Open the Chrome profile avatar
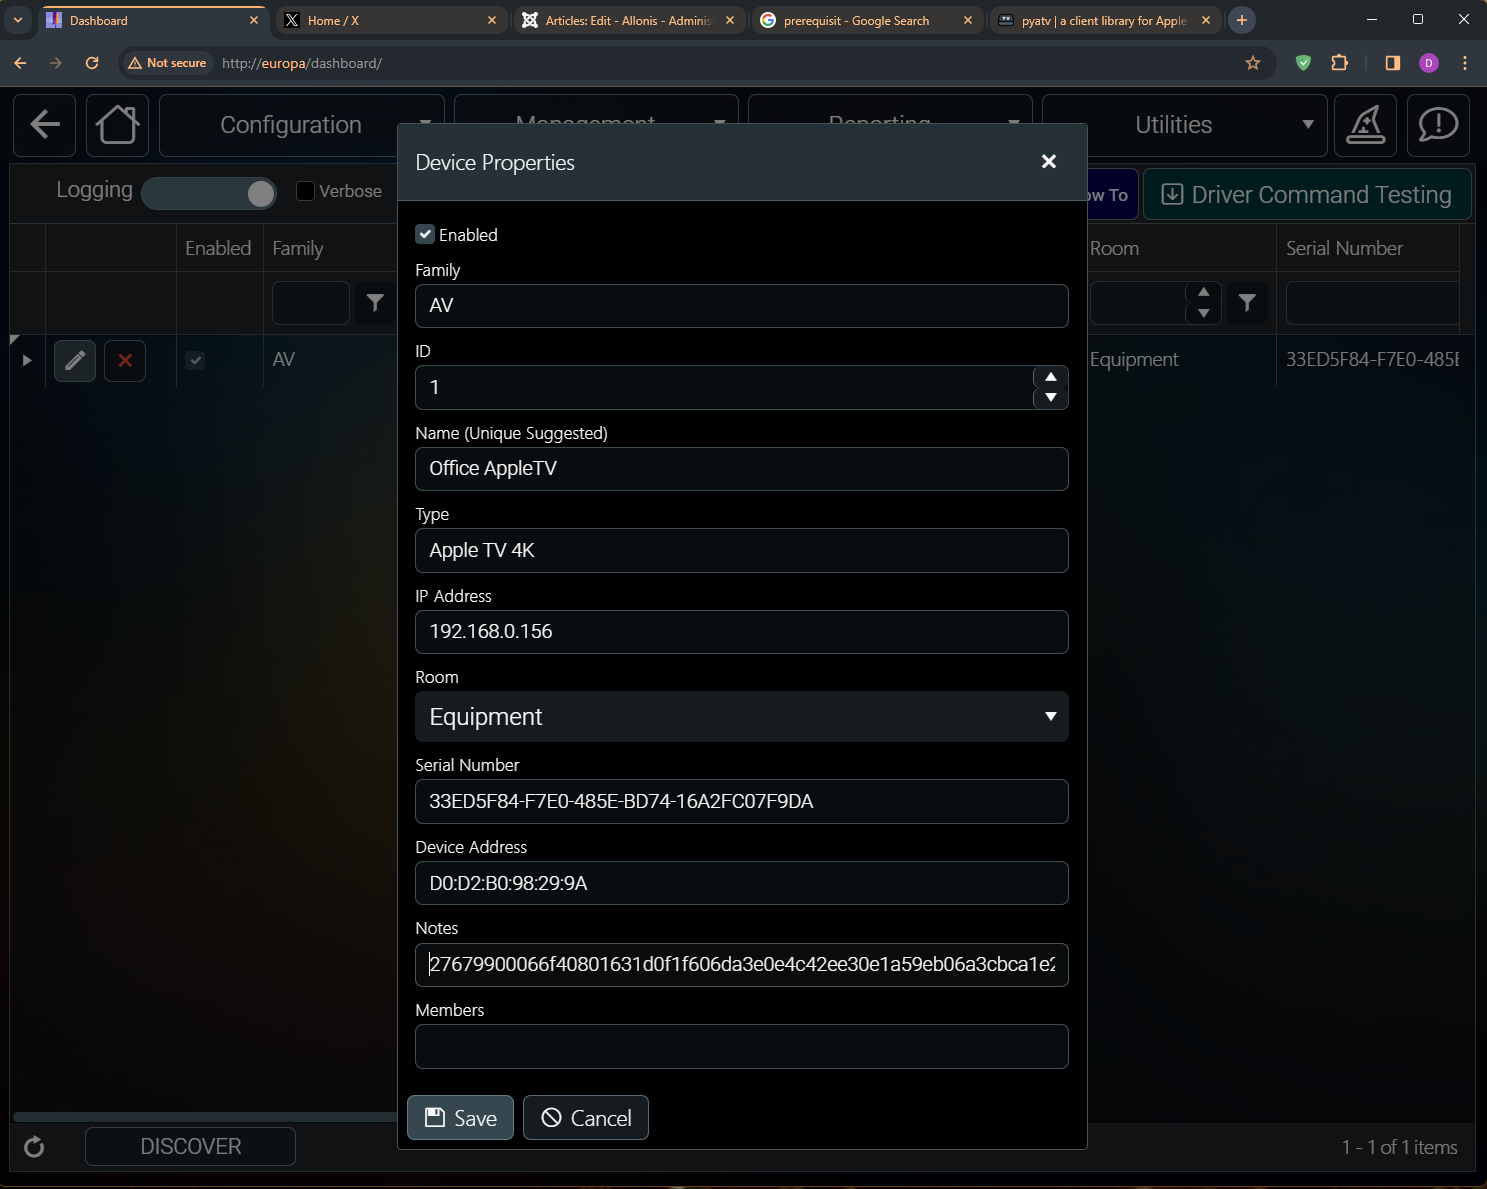This screenshot has width=1487, height=1189. point(1429,63)
